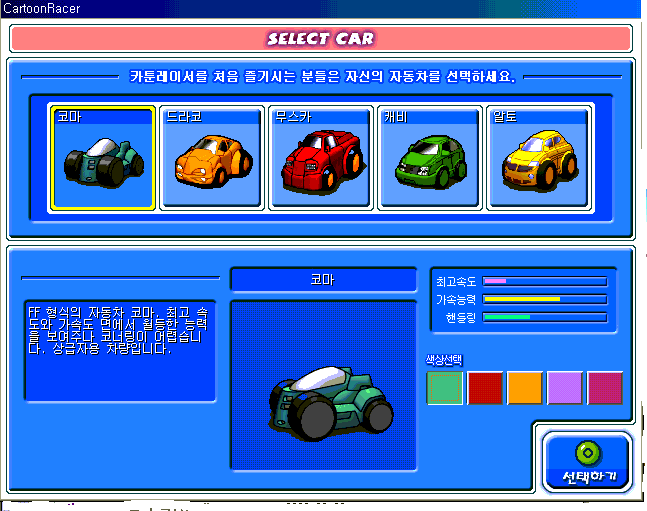Click the 색상선택 color selection label
647x511 pixels.
pyautogui.click(x=444, y=360)
